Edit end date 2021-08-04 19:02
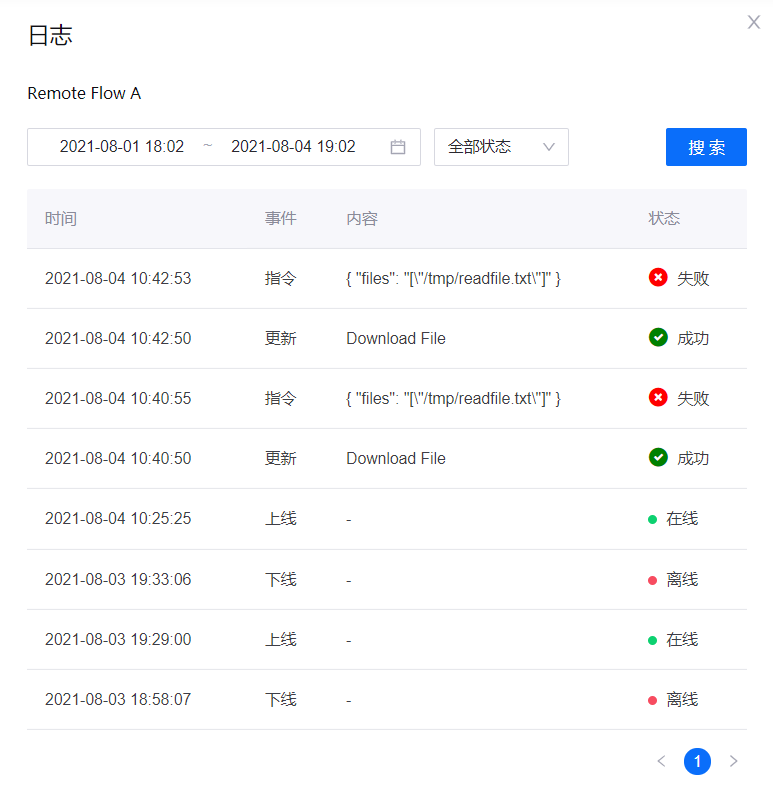Viewport: 773px width, 800px height. click(x=293, y=147)
